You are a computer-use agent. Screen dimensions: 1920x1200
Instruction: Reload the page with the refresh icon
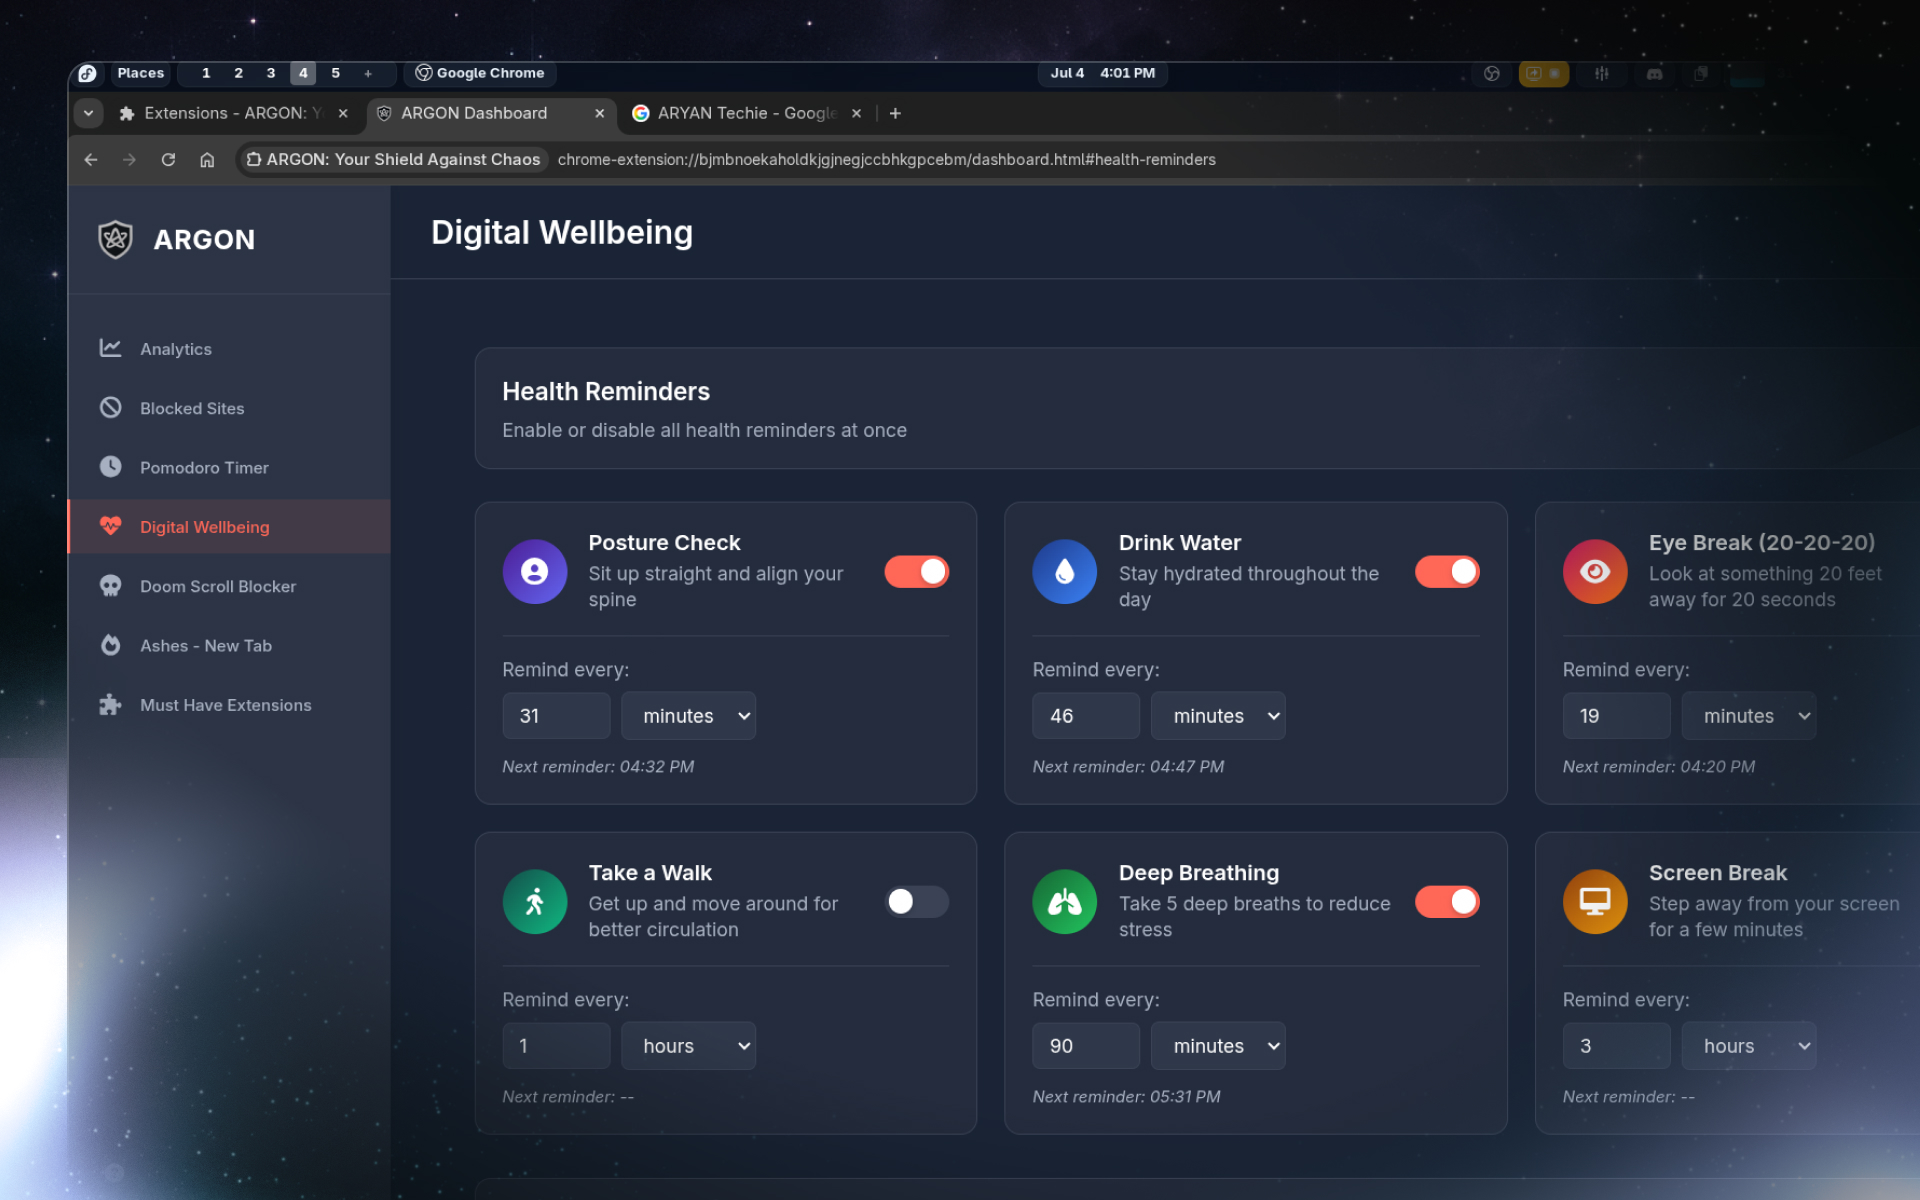168,159
